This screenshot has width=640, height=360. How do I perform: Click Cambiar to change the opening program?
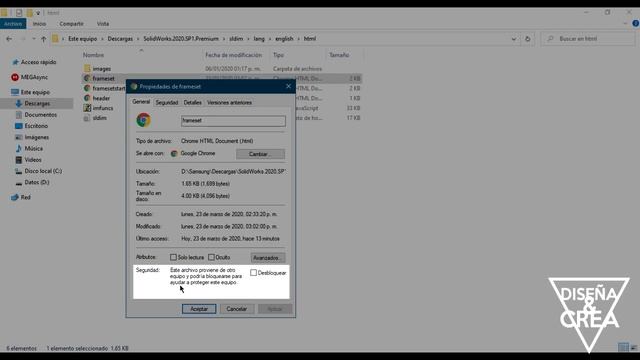[260, 154]
